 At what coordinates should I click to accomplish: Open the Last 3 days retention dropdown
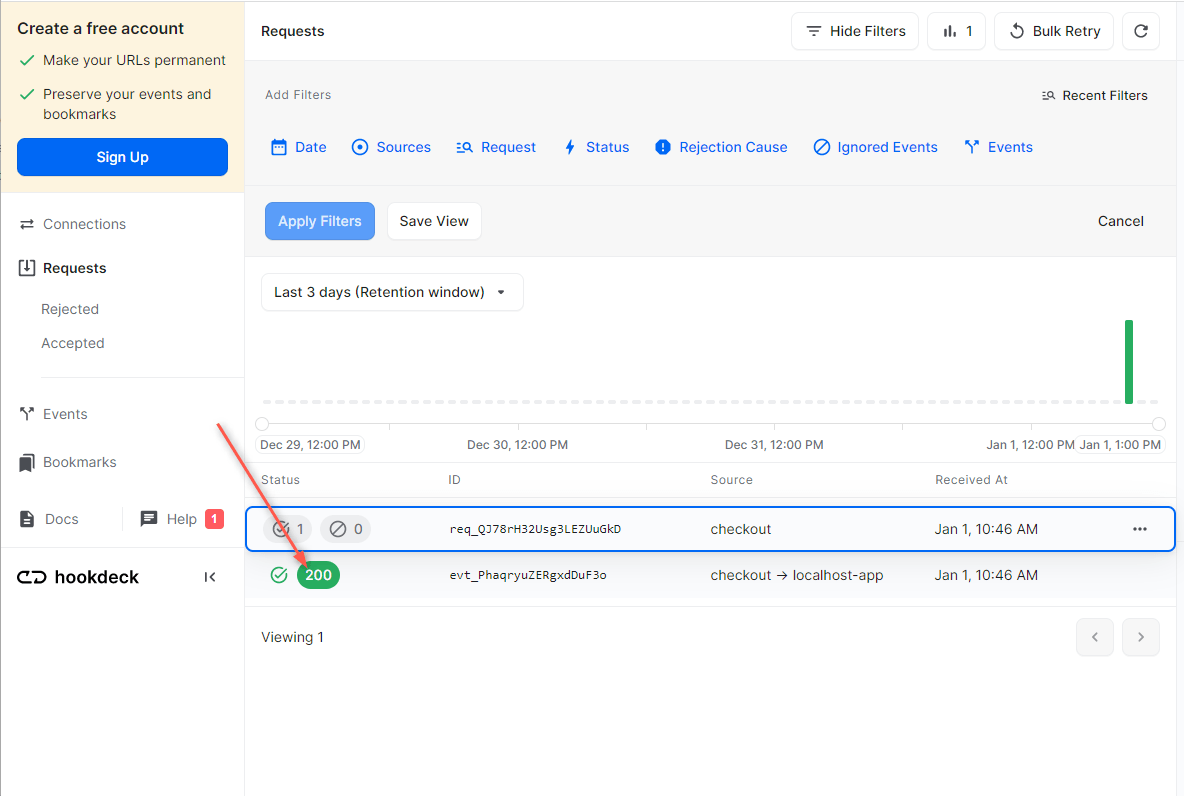point(392,292)
